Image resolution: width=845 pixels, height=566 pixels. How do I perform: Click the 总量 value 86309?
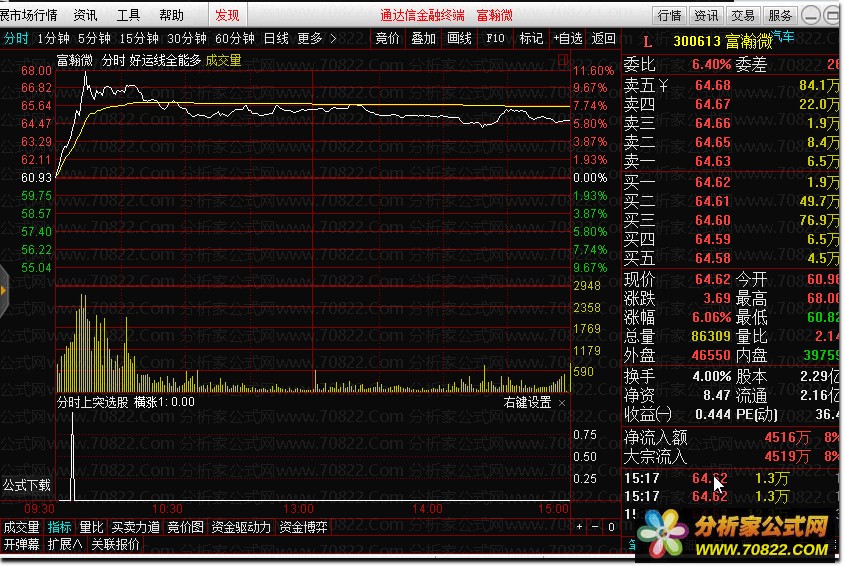tap(711, 336)
